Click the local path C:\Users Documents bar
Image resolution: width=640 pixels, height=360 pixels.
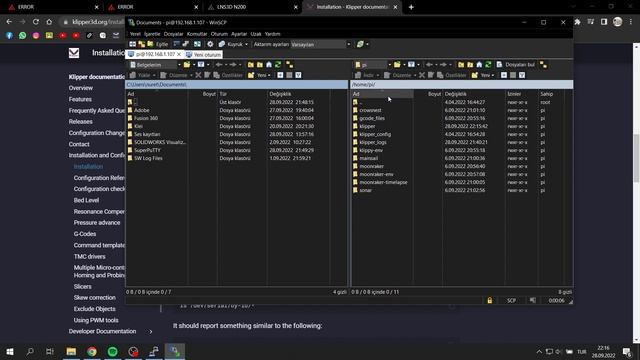pyautogui.click(x=236, y=84)
